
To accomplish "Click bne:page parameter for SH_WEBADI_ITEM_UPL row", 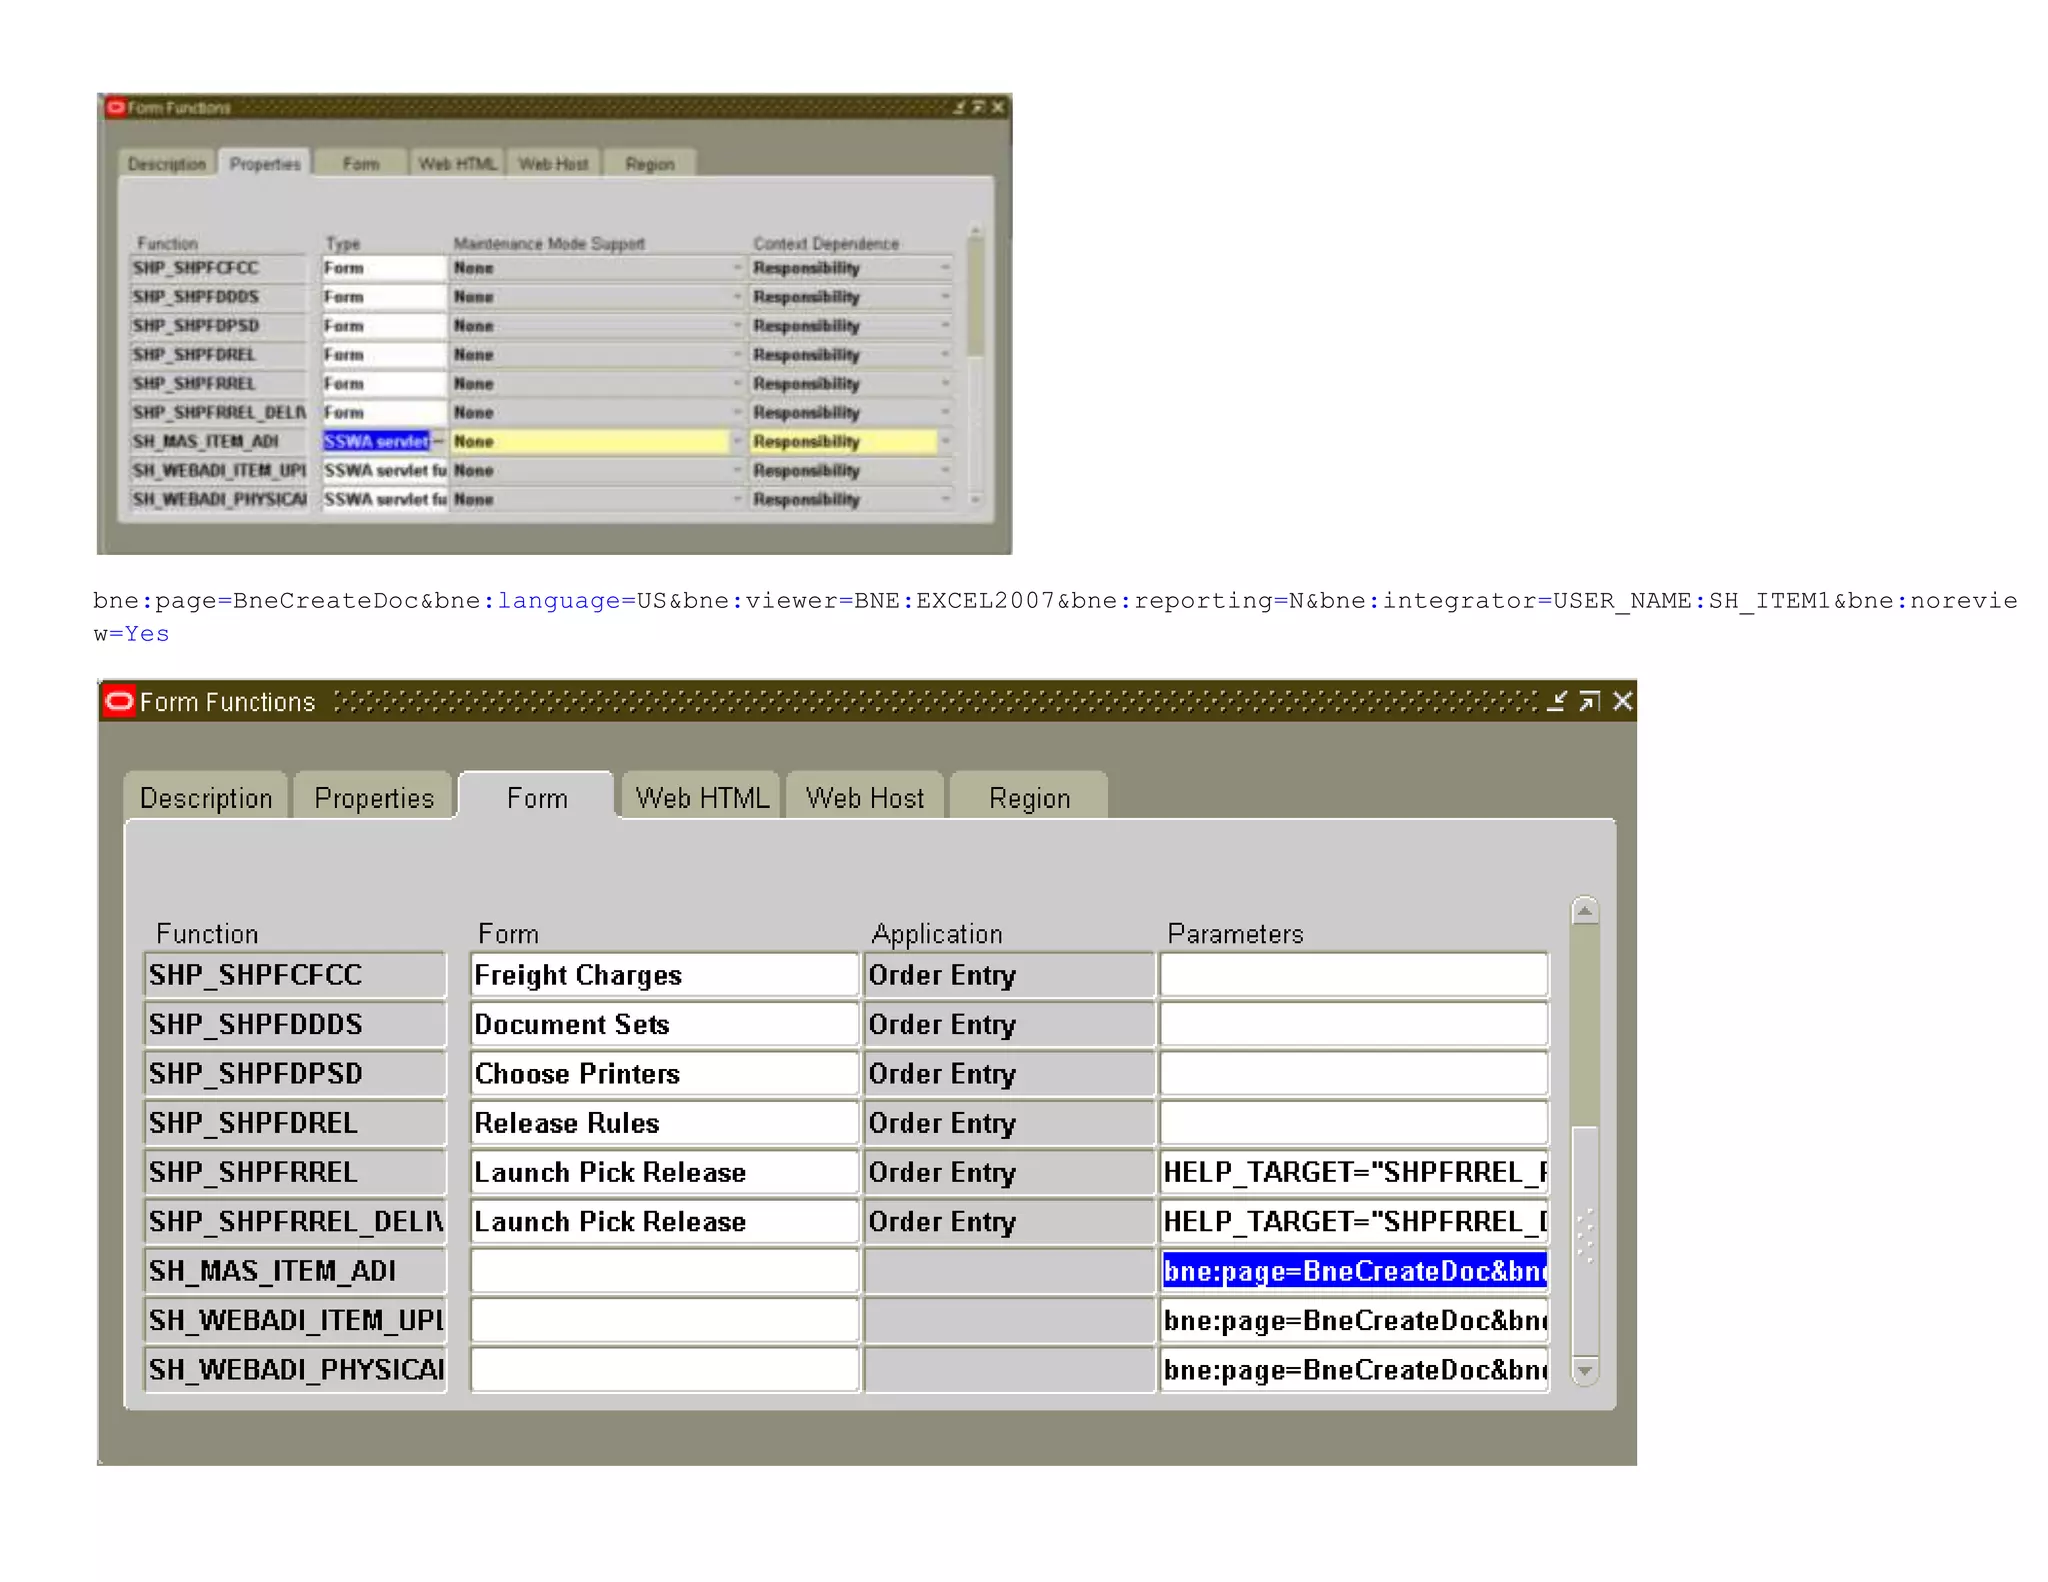I will click(x=1354, y=1320).
